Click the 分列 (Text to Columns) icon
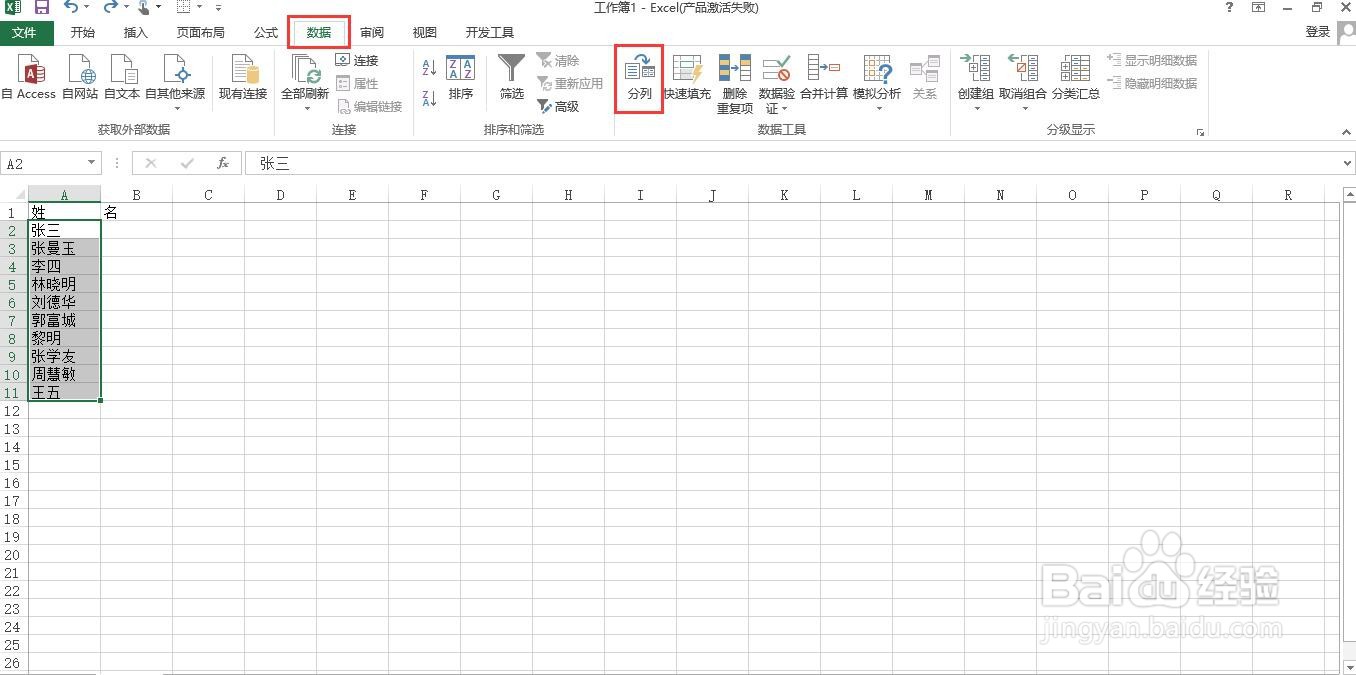This screenshot has width=1356, height=675. tap(638, 80)
